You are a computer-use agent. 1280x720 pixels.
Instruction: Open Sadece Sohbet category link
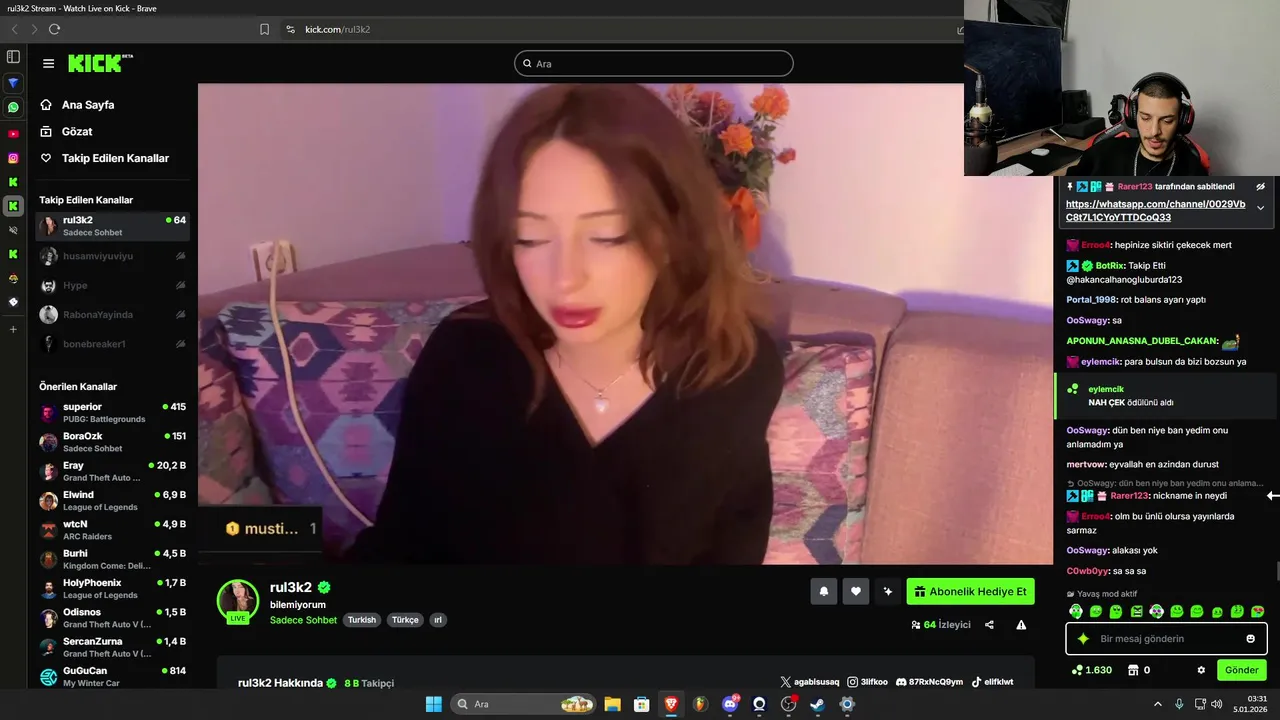pos(303,620)
